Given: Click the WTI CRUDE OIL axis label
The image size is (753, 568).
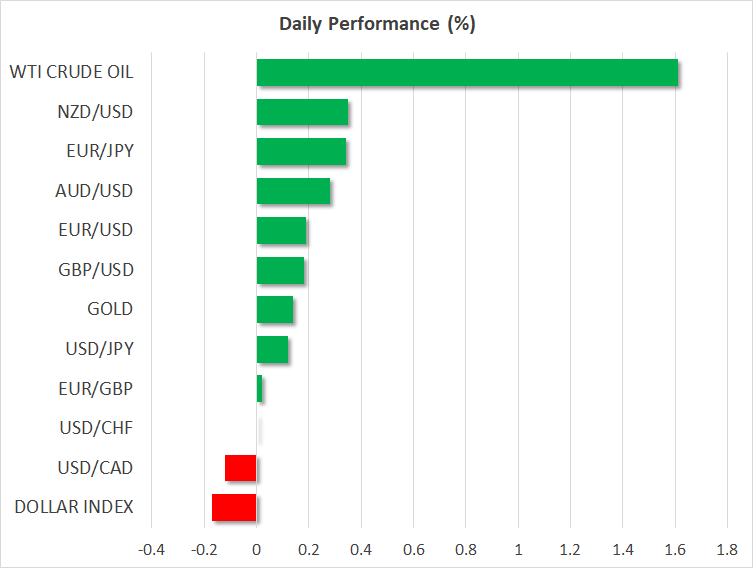Looking at the screenshot, I should pos(71,72).
